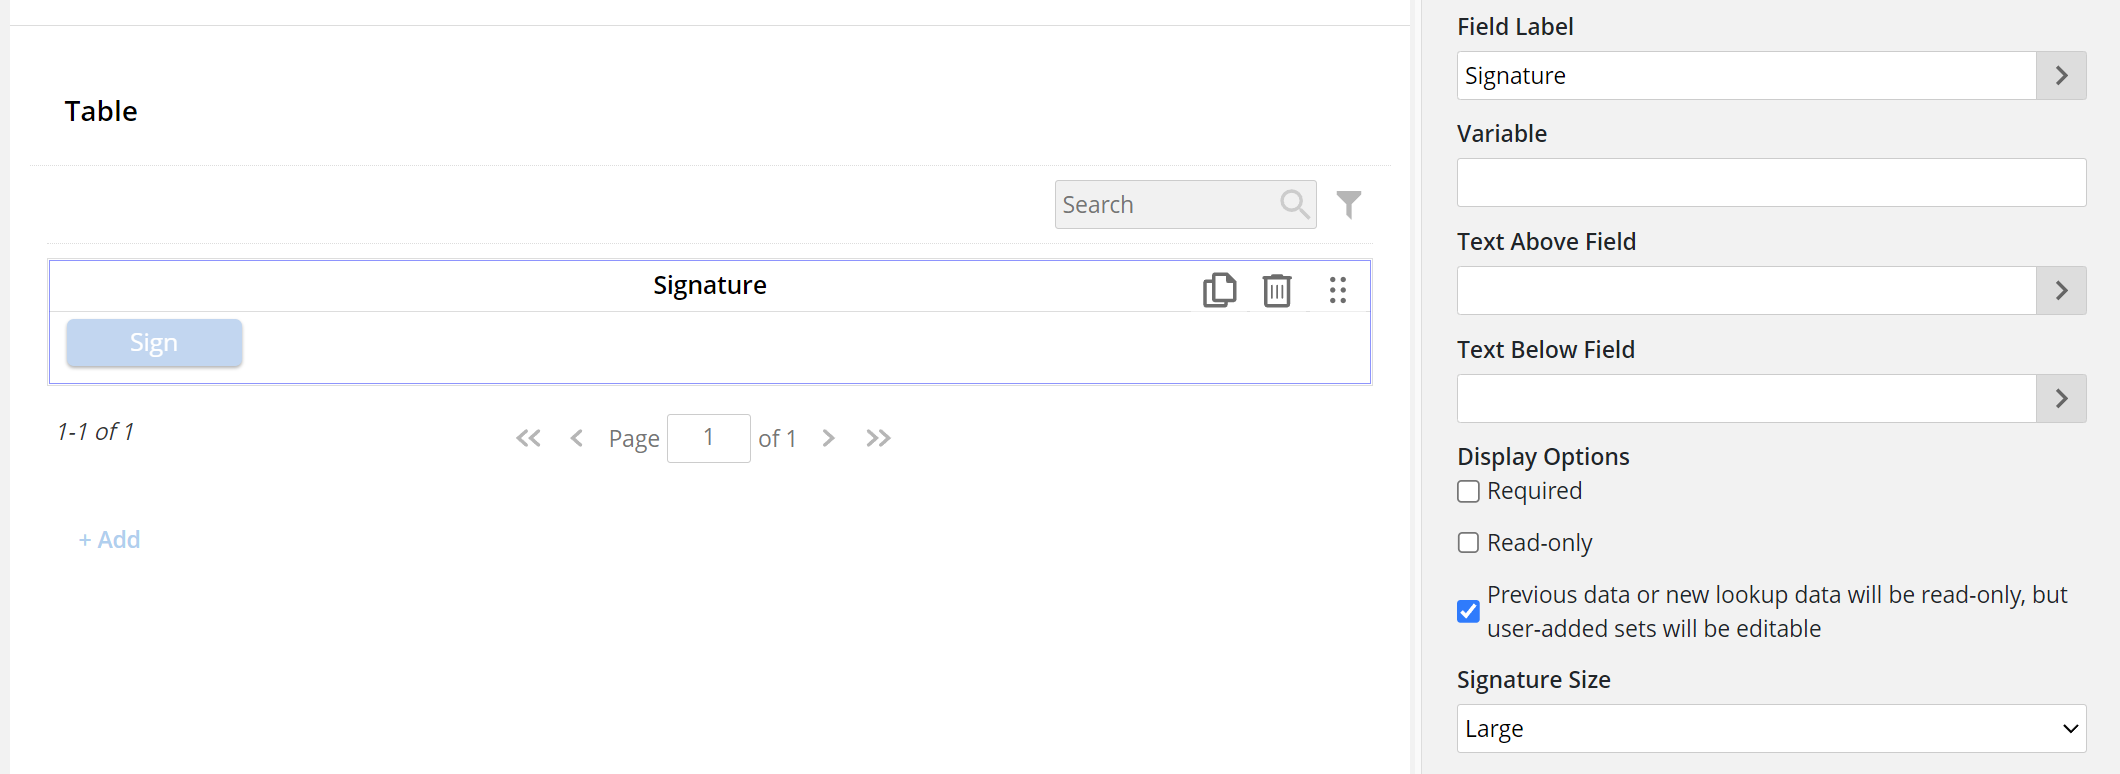Toggle the Read-only checkbox
Viewport: 2120px width, 774px height.
pos(1468,543)
